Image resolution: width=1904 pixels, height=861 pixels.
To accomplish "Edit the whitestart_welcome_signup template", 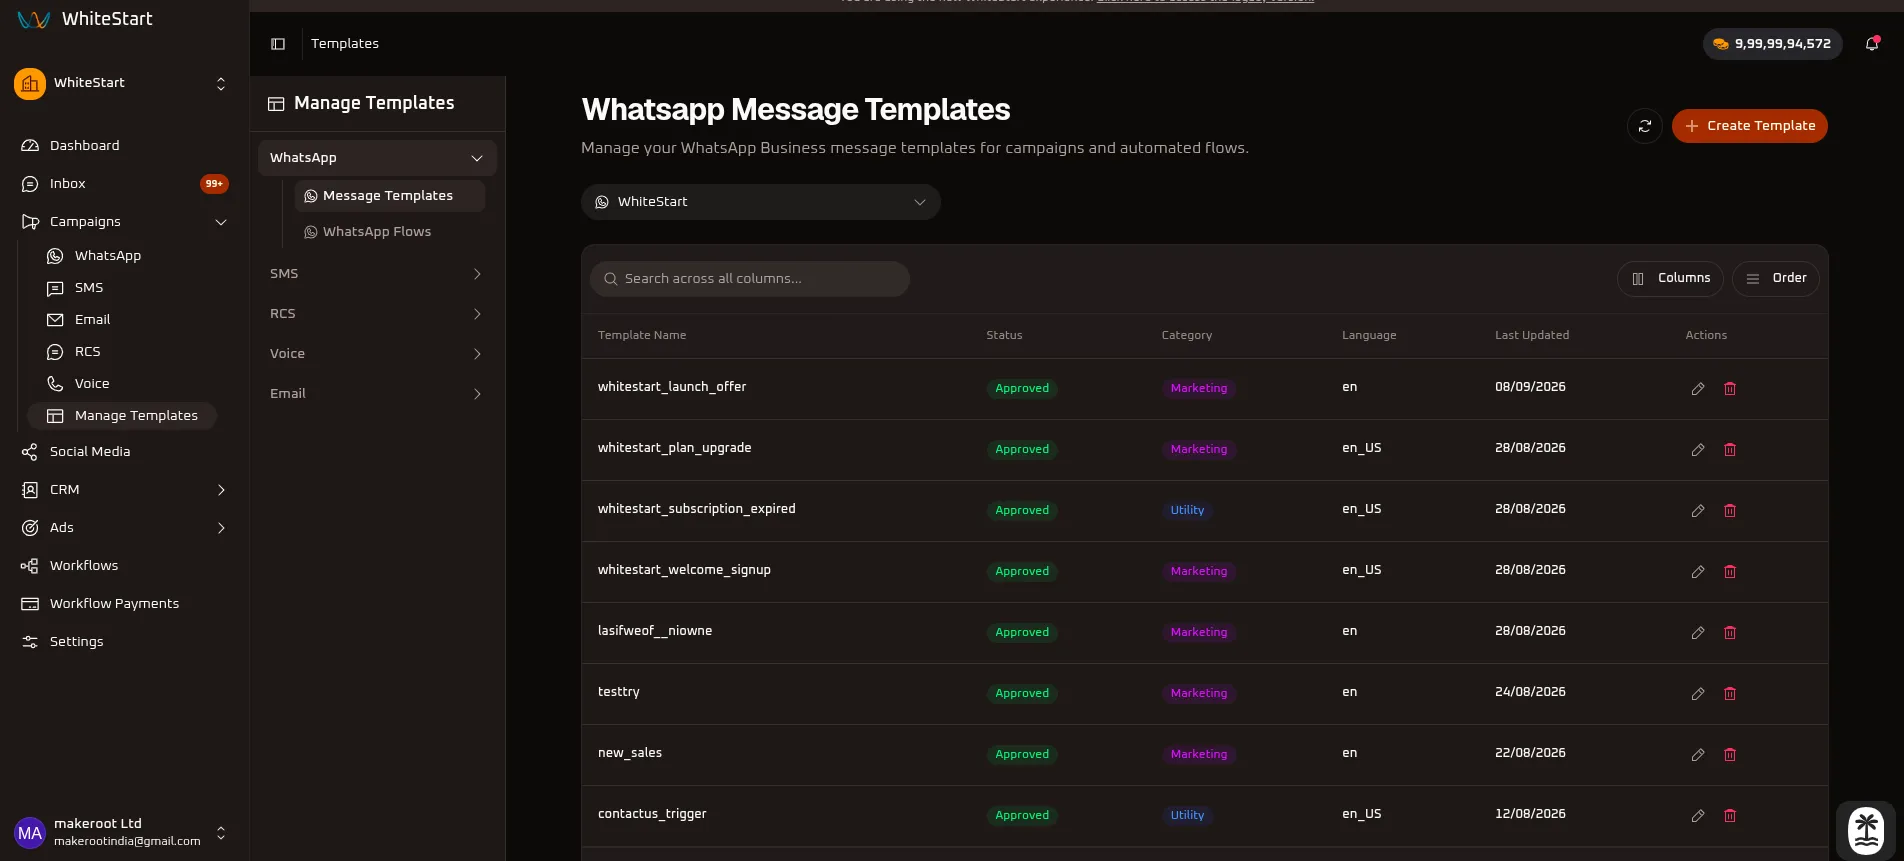I will (1698, 572).
